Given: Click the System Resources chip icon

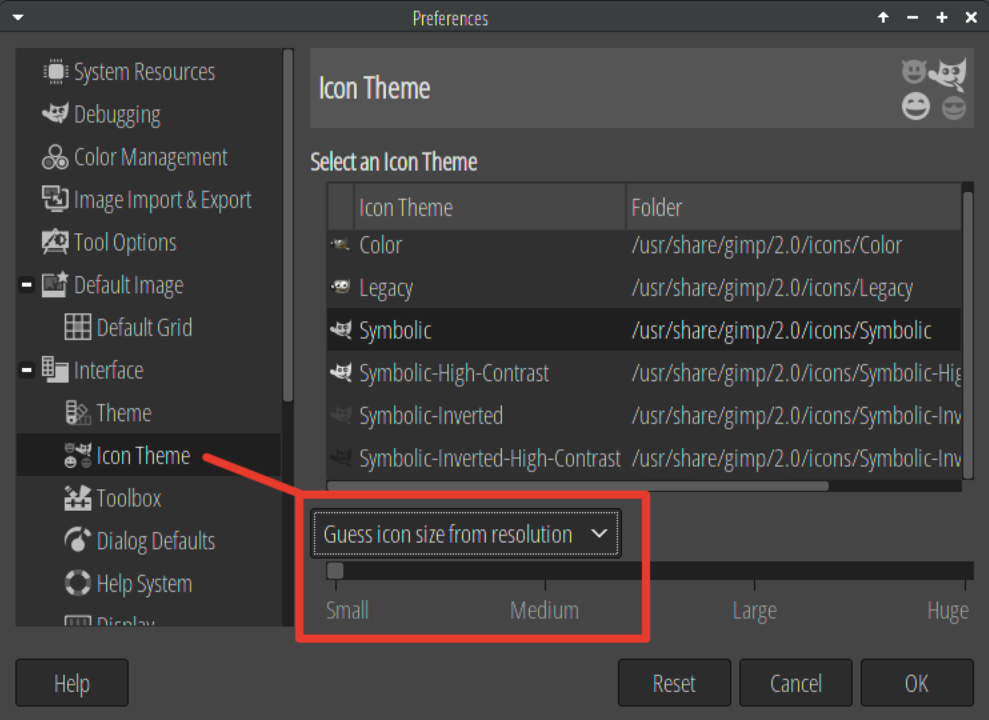Looking at the screenshot, I should pos(55,72).
